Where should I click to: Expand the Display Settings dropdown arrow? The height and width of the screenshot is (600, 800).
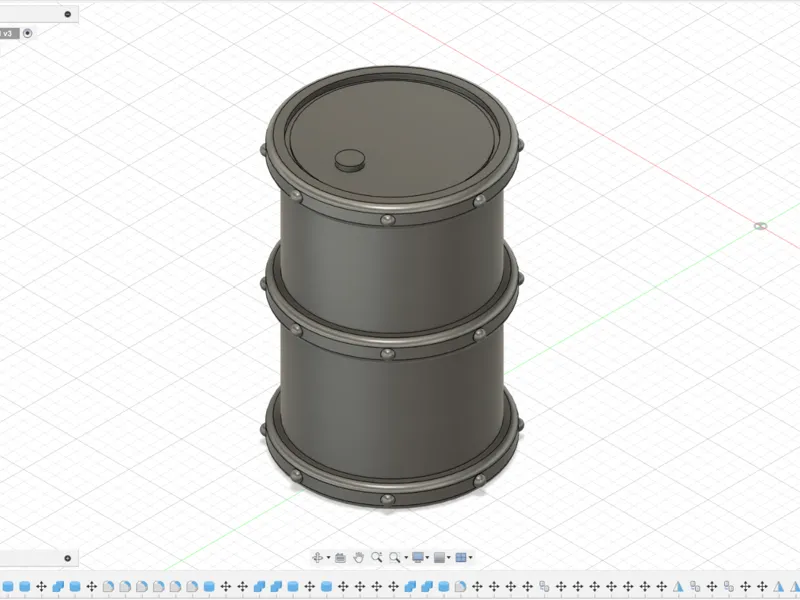(427, 558)
